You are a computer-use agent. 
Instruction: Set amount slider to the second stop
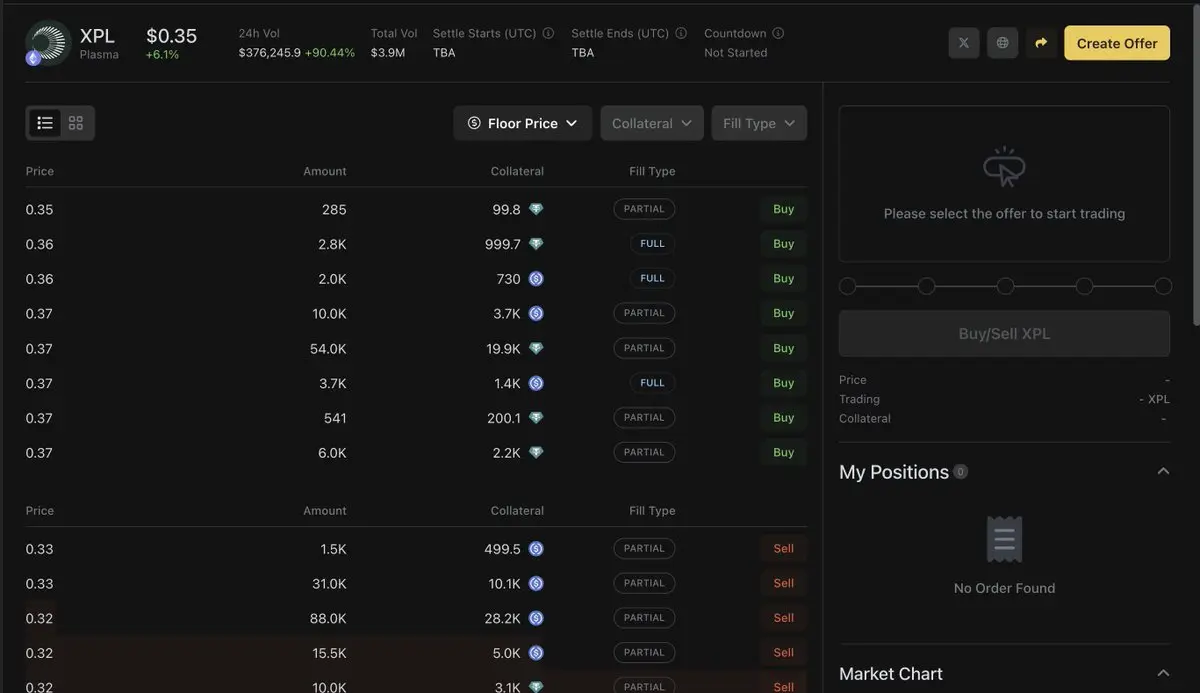[x=927, y=286]
